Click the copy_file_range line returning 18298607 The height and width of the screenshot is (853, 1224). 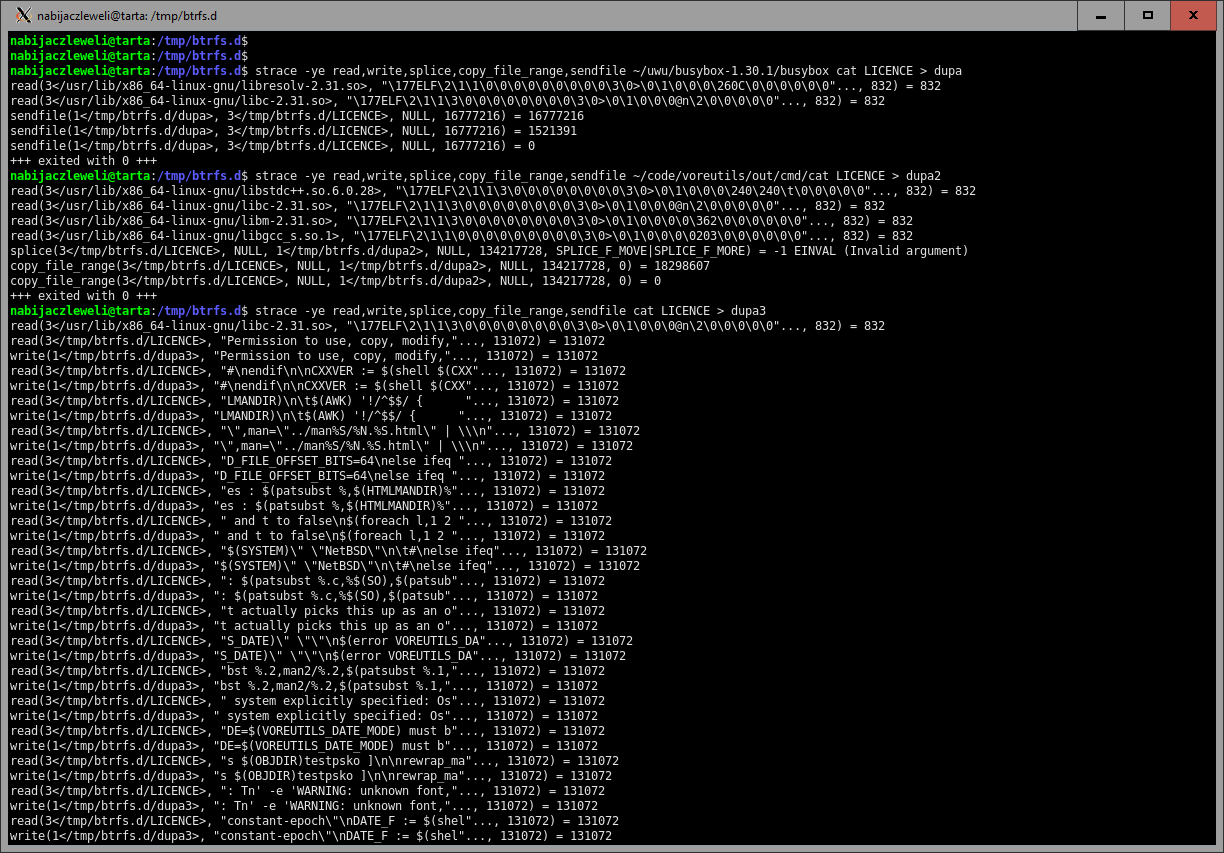(x=360, y=266)
